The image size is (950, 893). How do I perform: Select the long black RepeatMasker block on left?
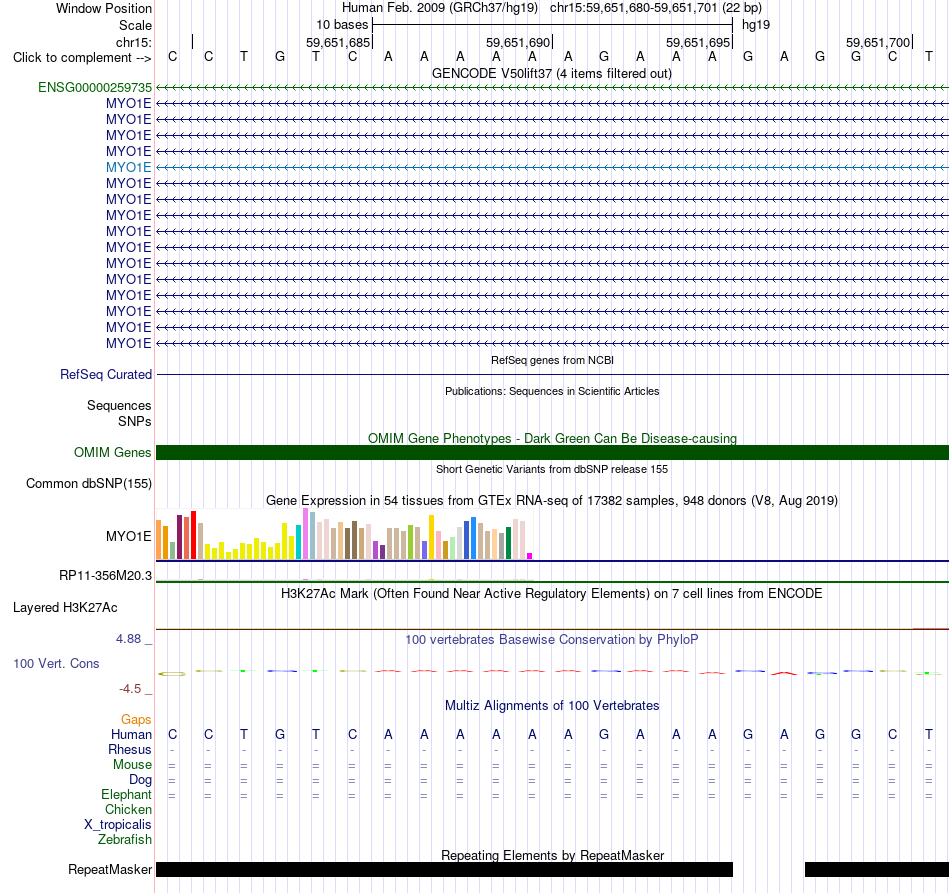pyautogui.click(x=444, y=869)
